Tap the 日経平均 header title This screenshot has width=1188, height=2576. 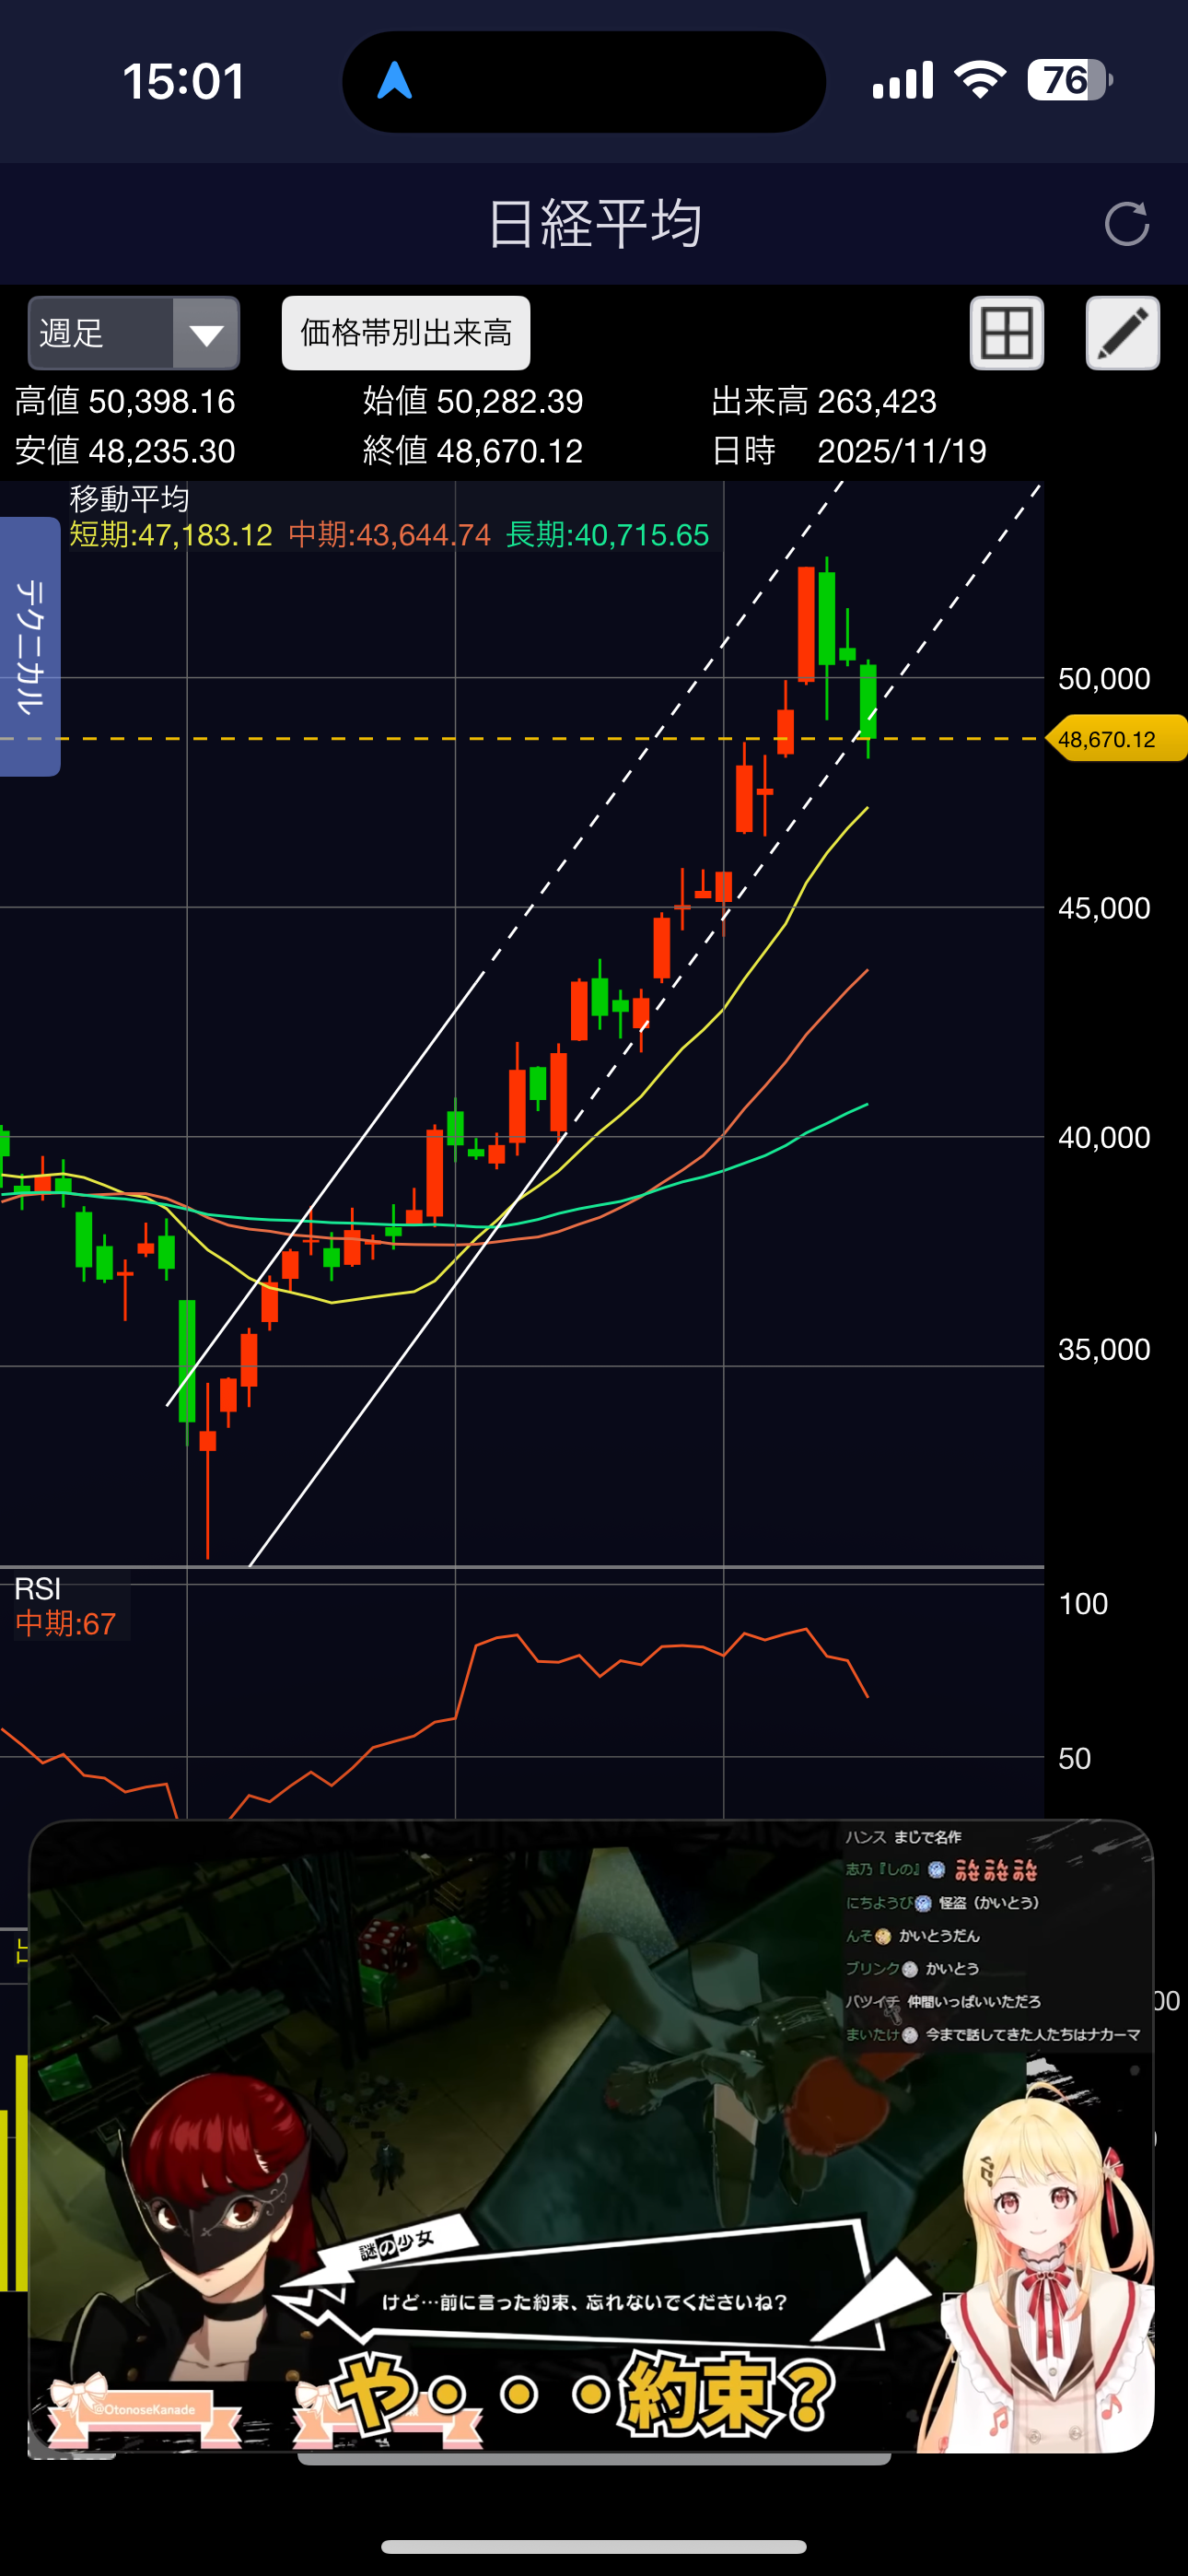click(x=594, y=224)
